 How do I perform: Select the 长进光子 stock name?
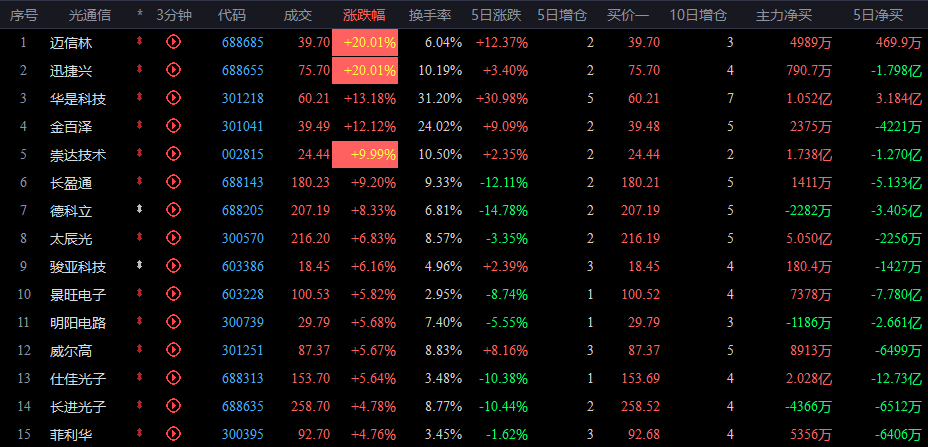(x=78, y=407)
